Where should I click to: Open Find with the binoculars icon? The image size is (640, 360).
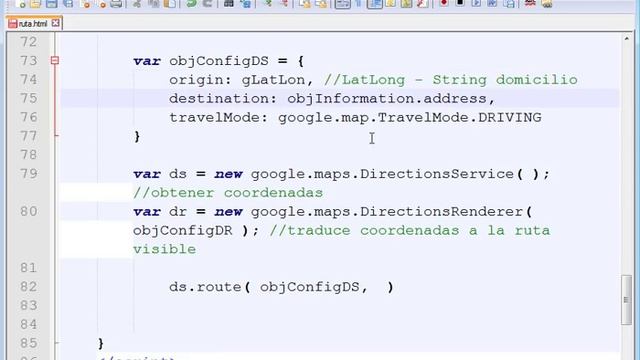pos(229,4)
